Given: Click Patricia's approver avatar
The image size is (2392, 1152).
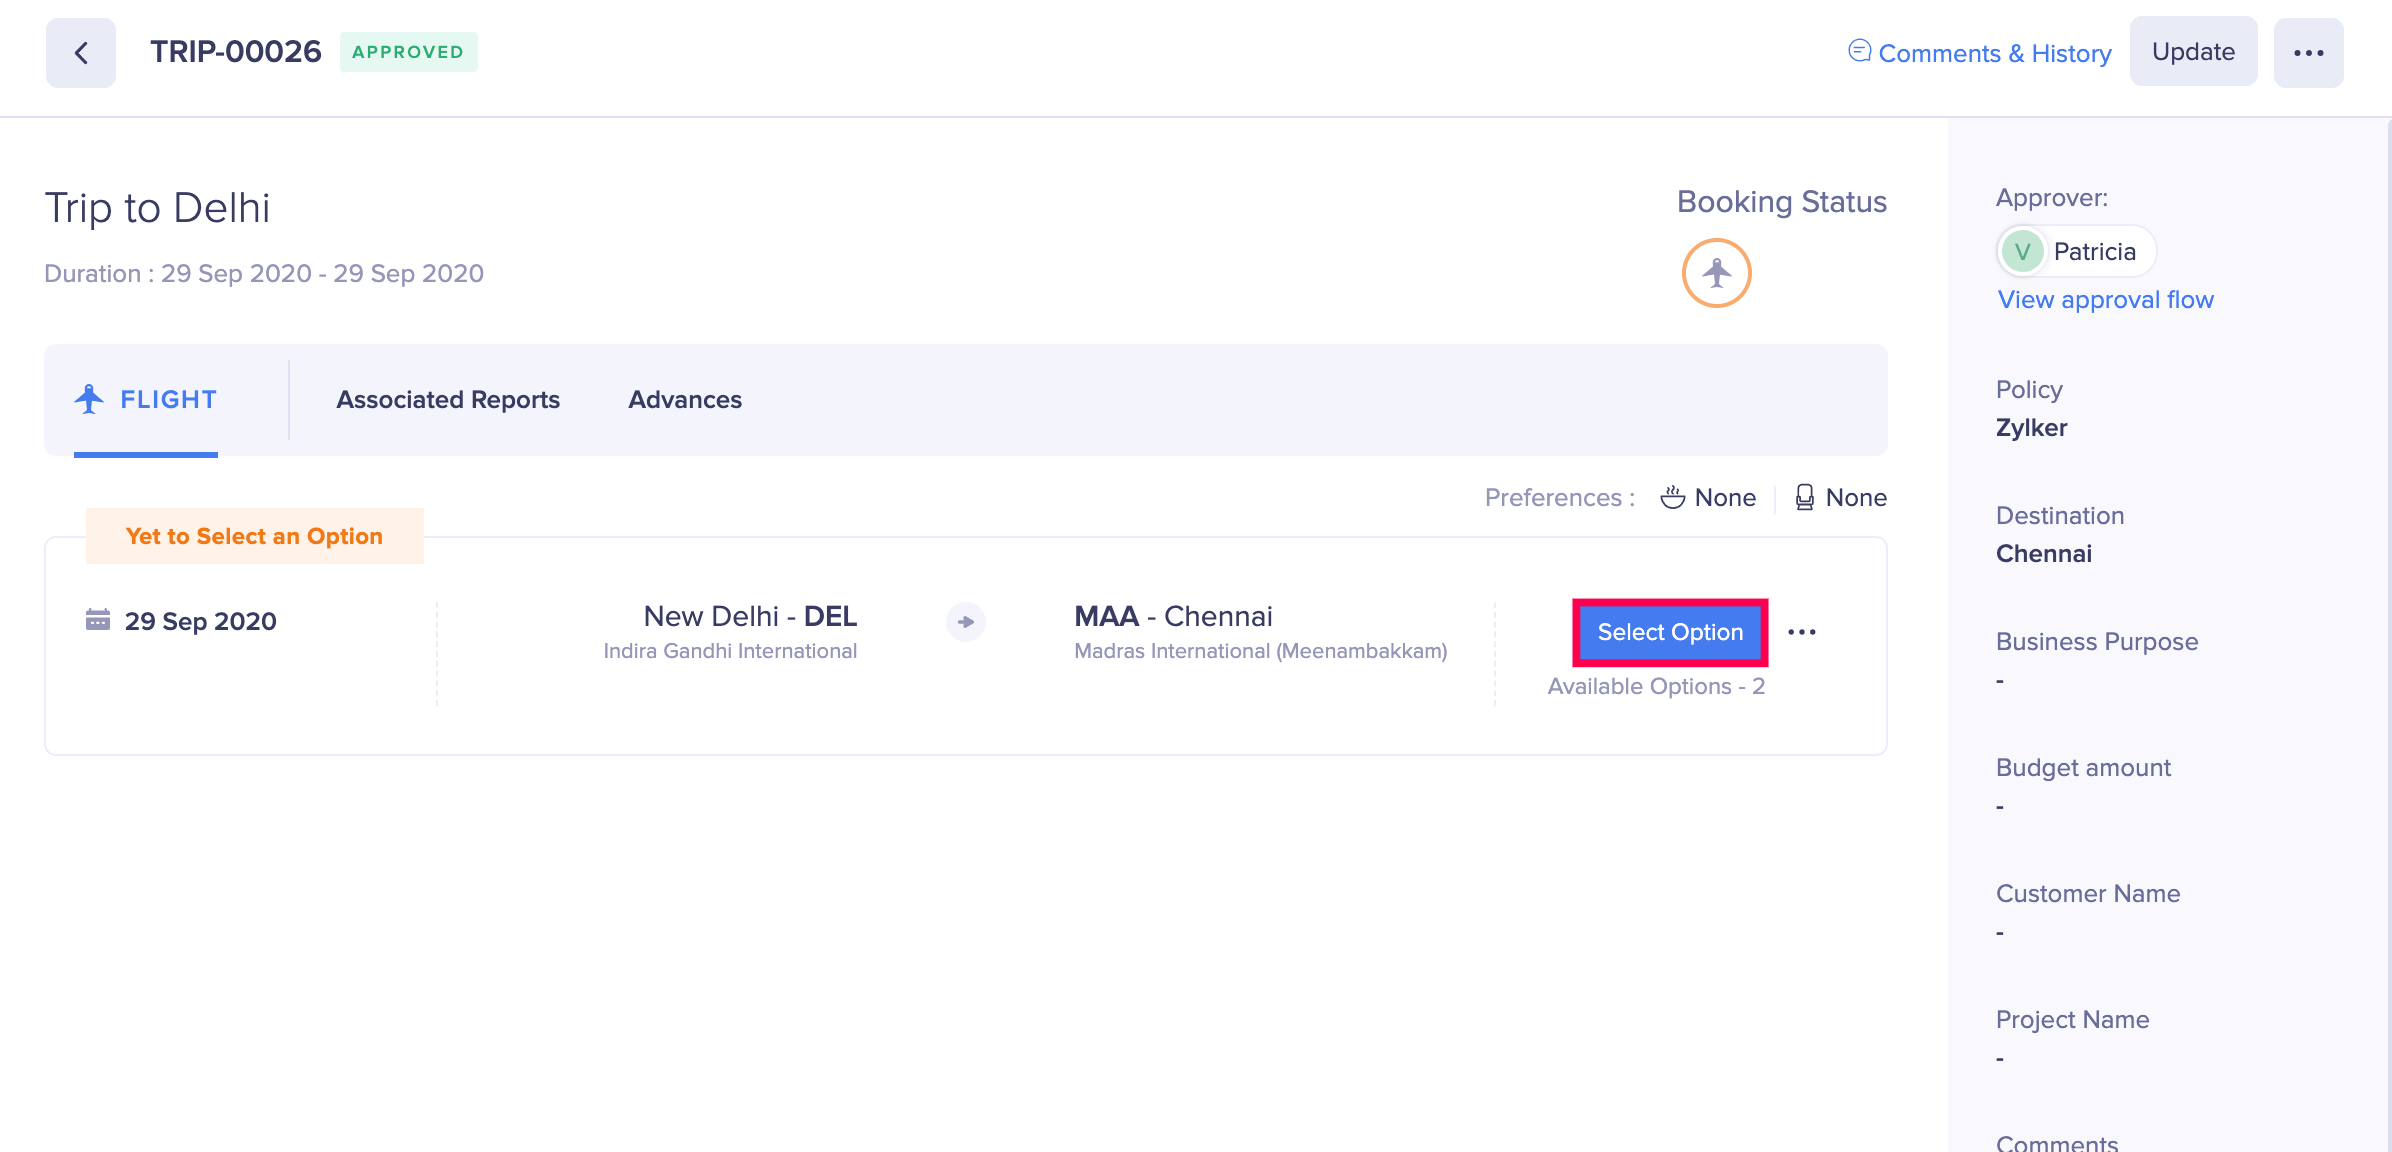Looking at the screenshot, I should (2022, 251).
